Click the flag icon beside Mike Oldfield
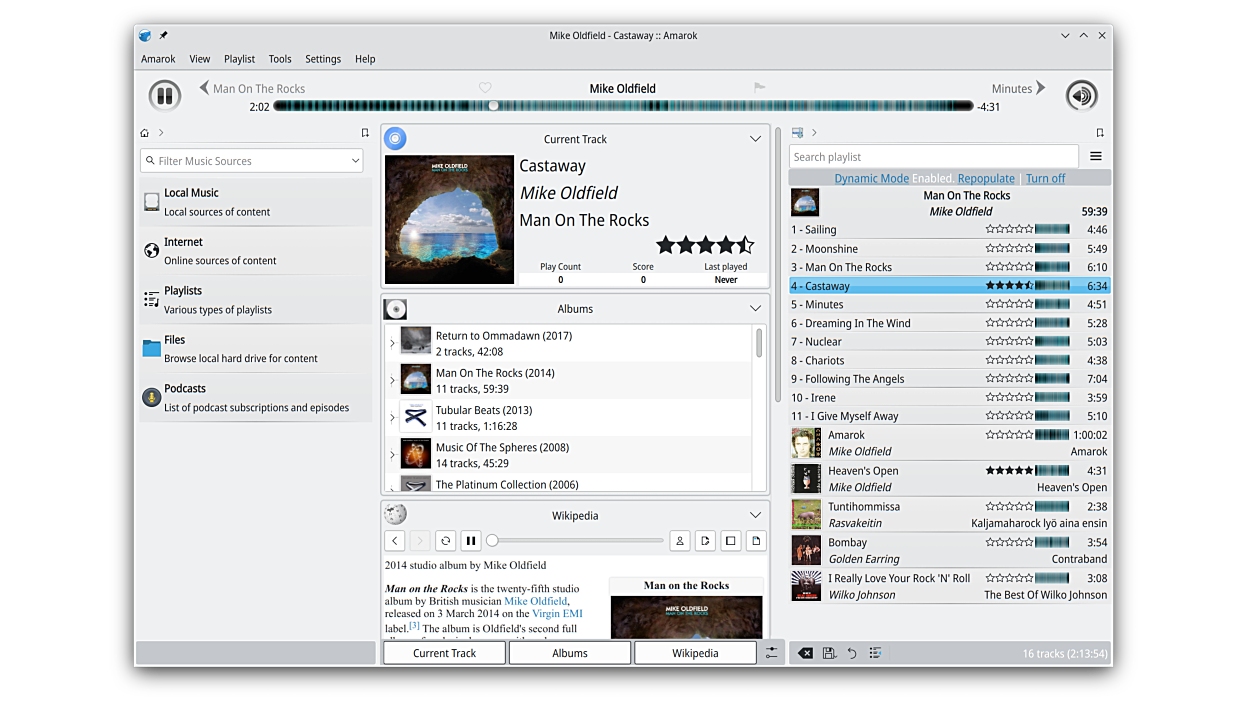 pos(759,88)
